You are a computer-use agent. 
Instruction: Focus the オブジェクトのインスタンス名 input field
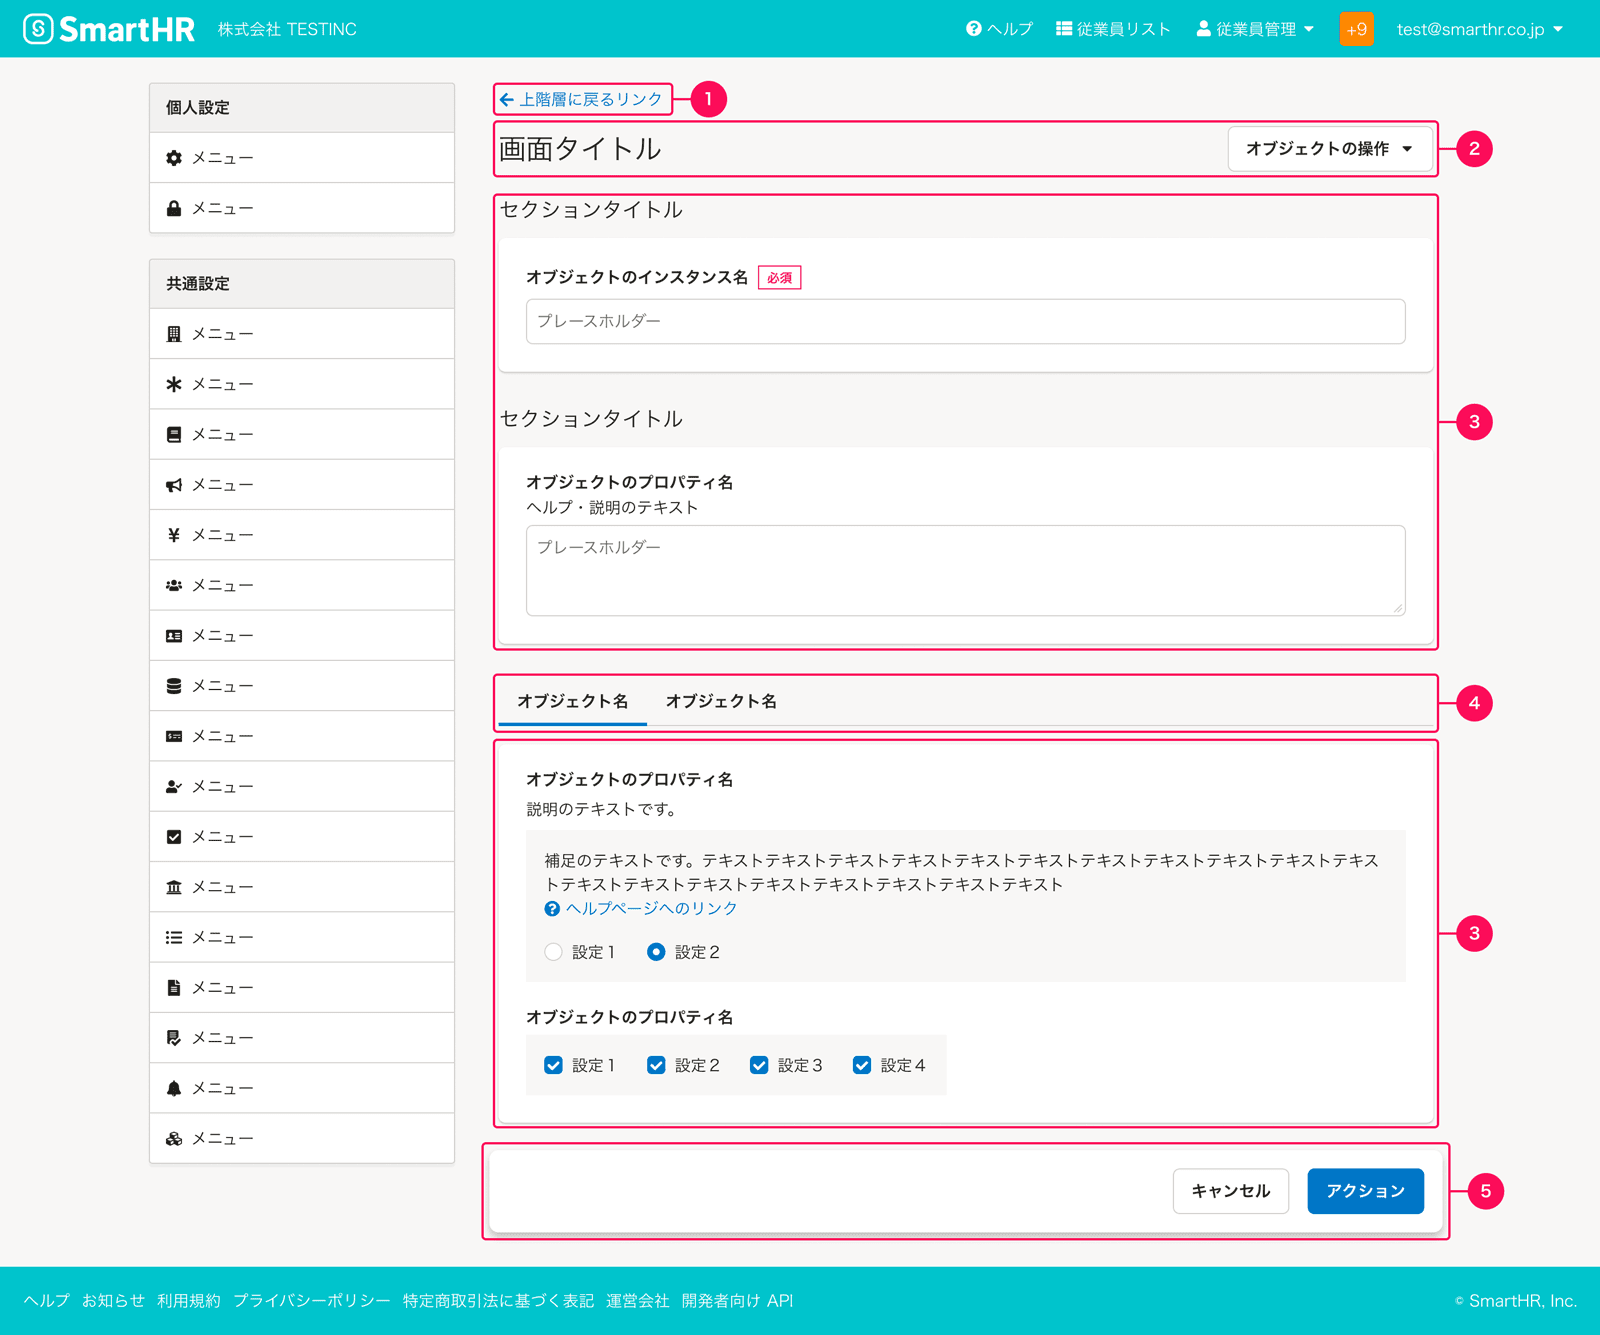[965, 321]
